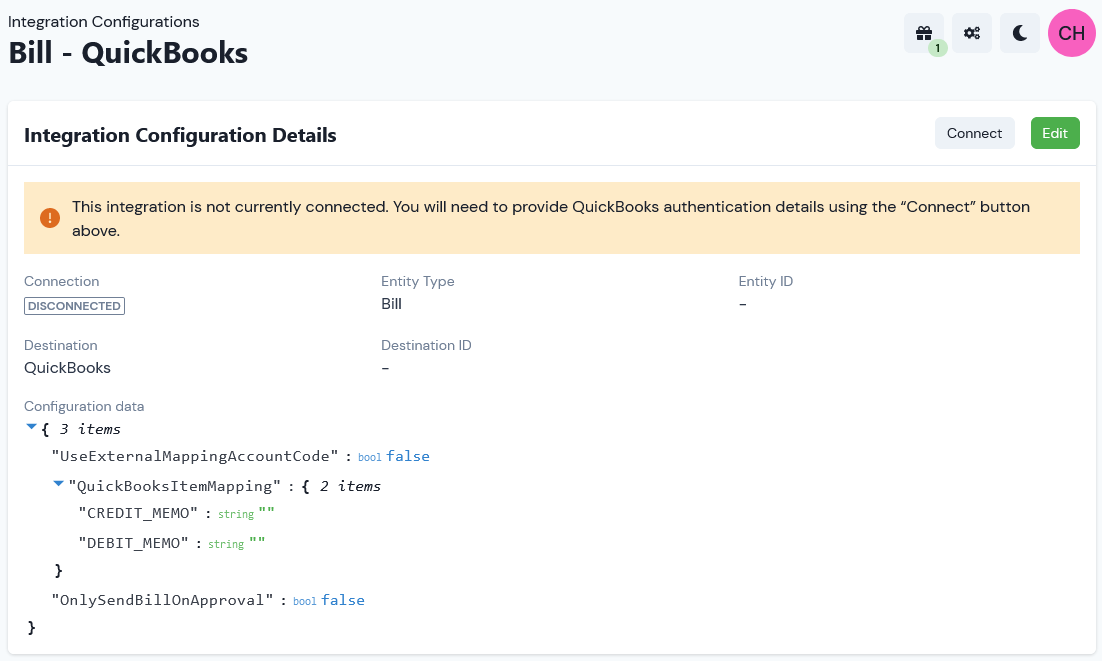Click the not-connected warning message text
This screenshot has width=1102, height=661.
(x=551, y=218)
